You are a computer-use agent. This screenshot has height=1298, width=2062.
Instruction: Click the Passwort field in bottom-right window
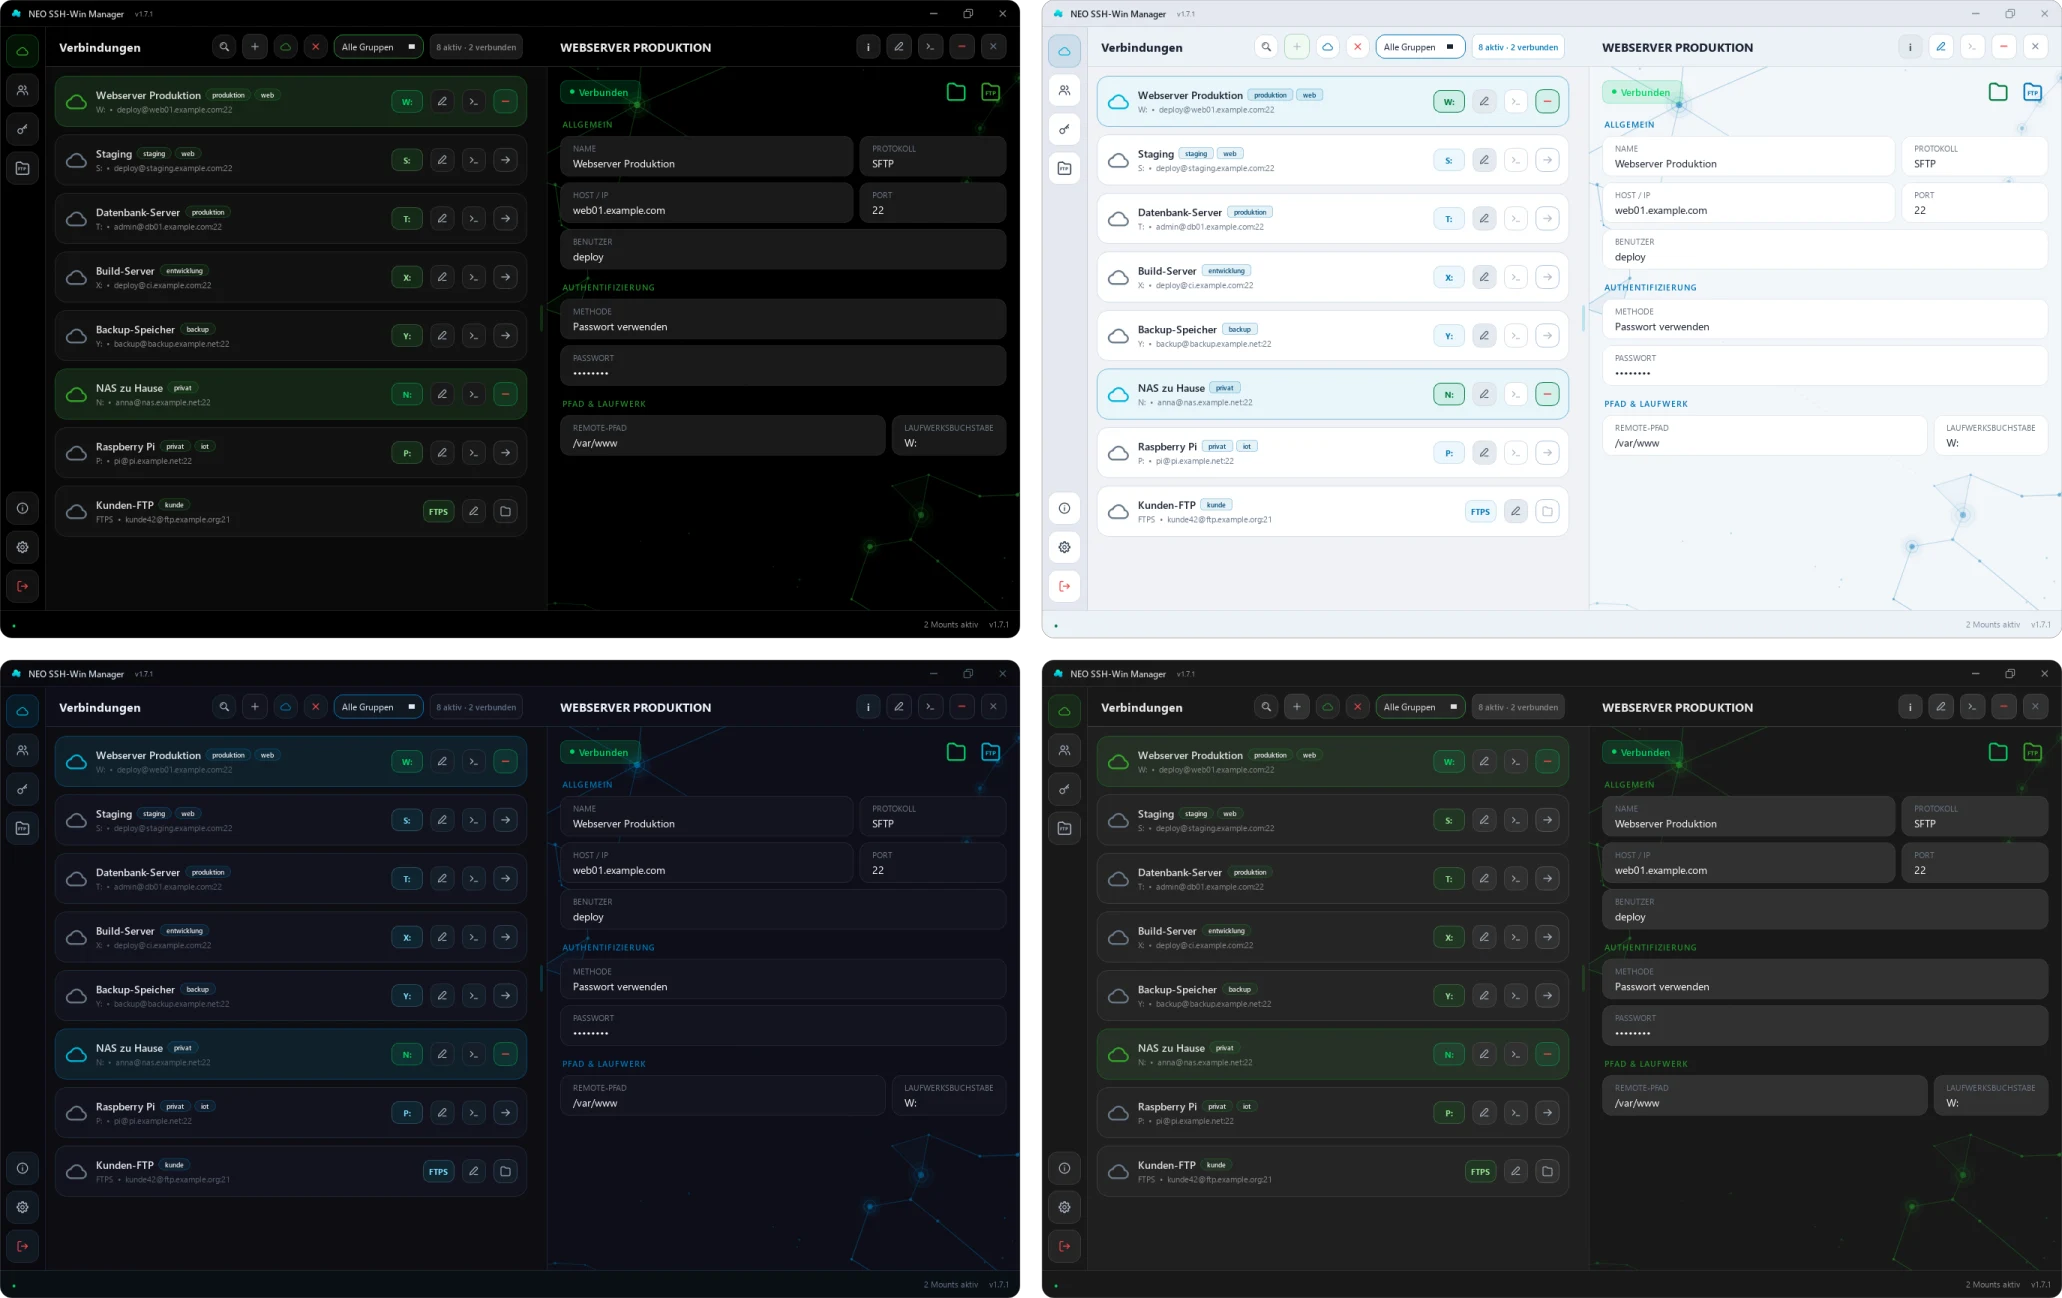tap(1825, 1026)
